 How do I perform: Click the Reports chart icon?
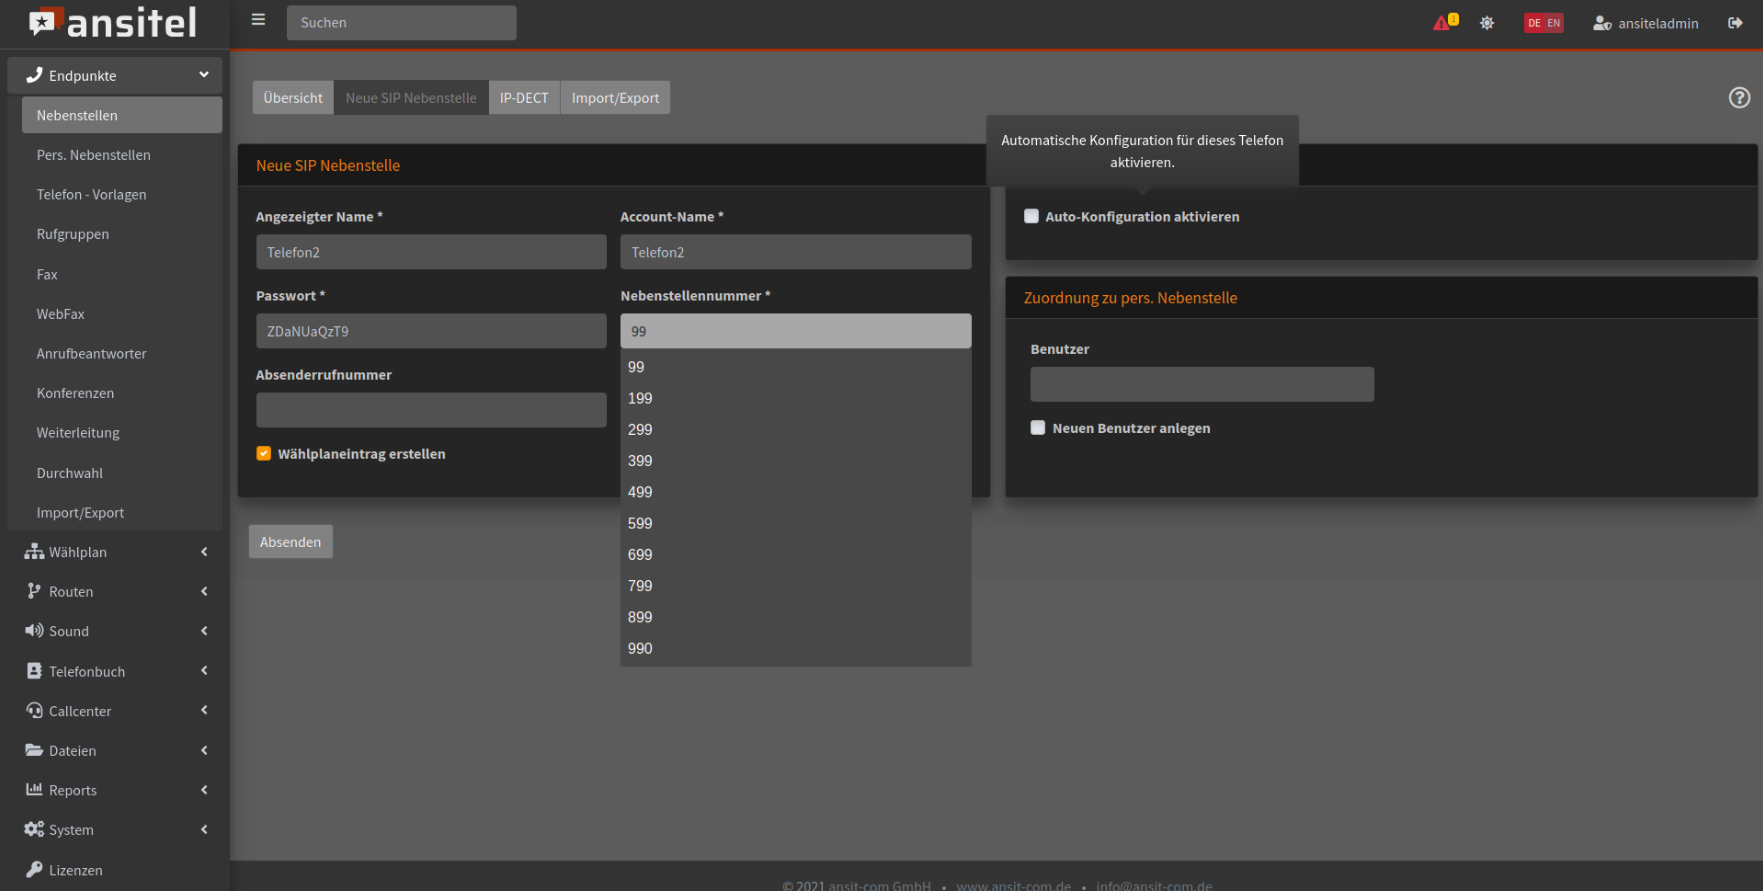(34, 790)
